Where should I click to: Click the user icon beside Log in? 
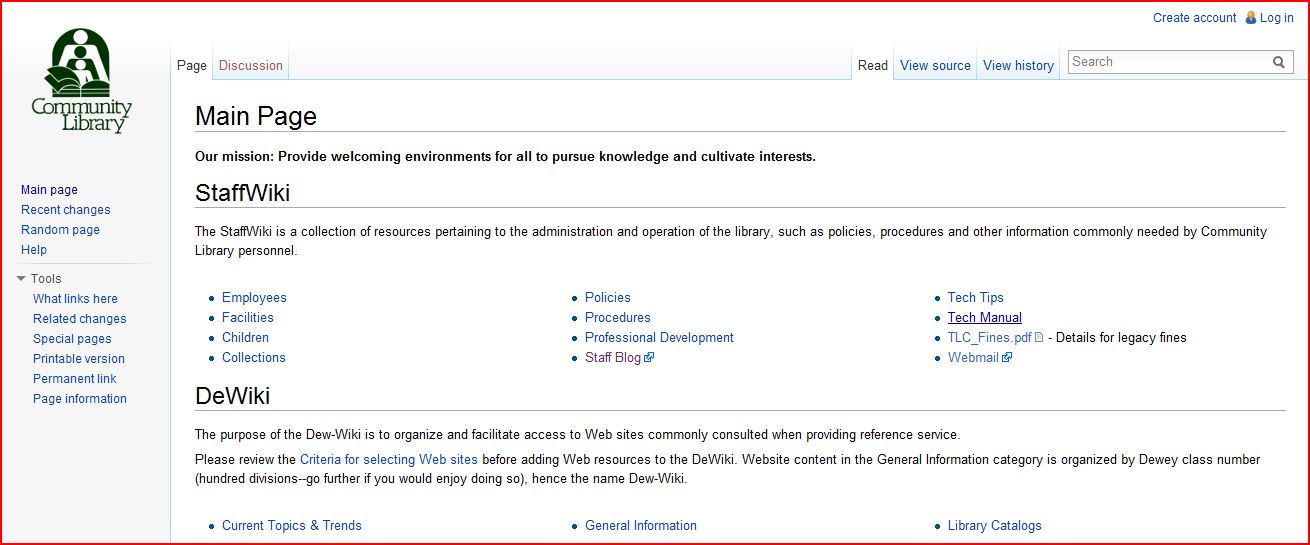[1250, 17]
